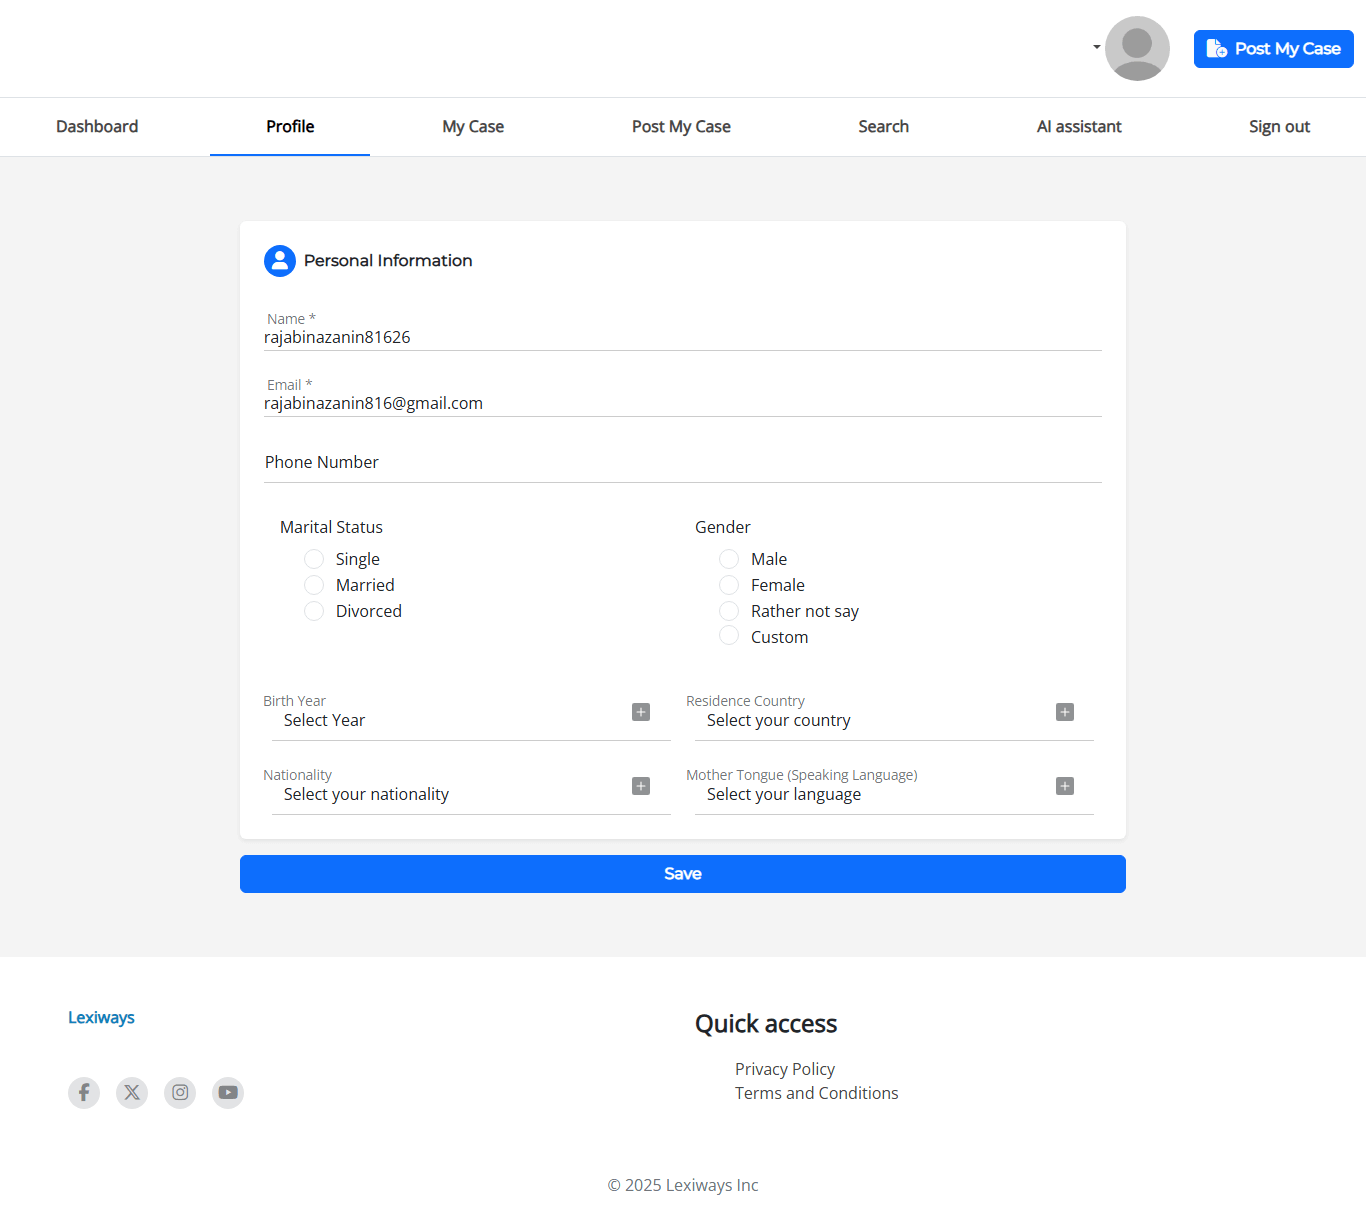Click the user avatar picture
Image resolution: width=1366 pixels, height=1217 pixels.
coord(1137,48)
